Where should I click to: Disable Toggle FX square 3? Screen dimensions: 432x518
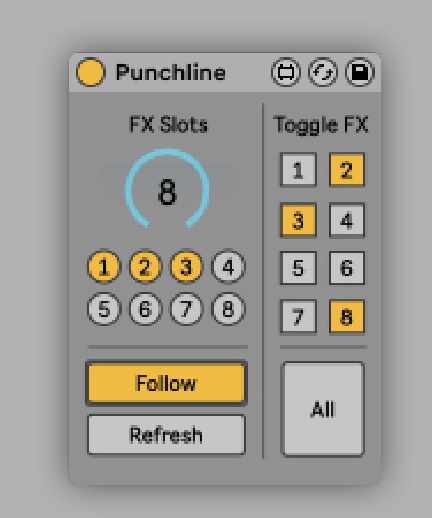(298, 220)
